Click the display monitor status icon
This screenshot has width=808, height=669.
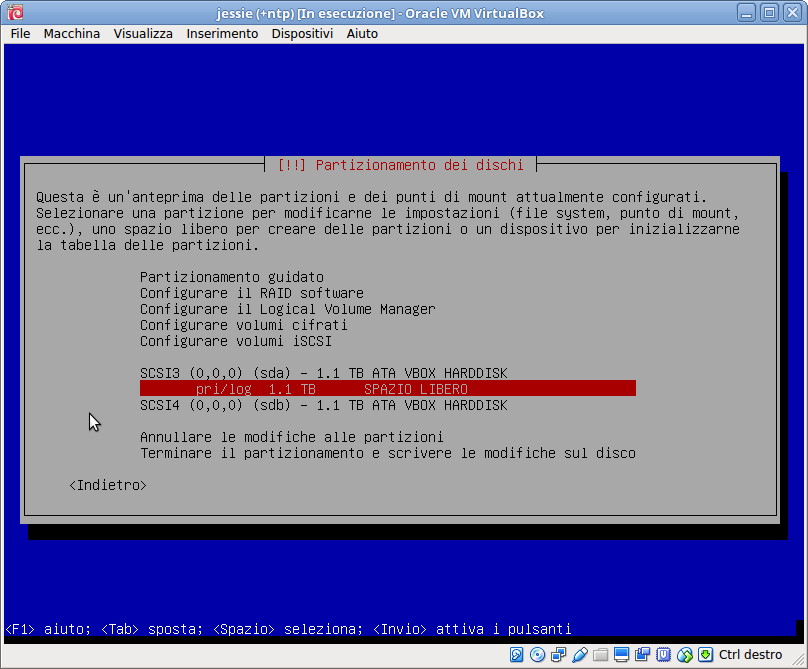pos(621,655)
